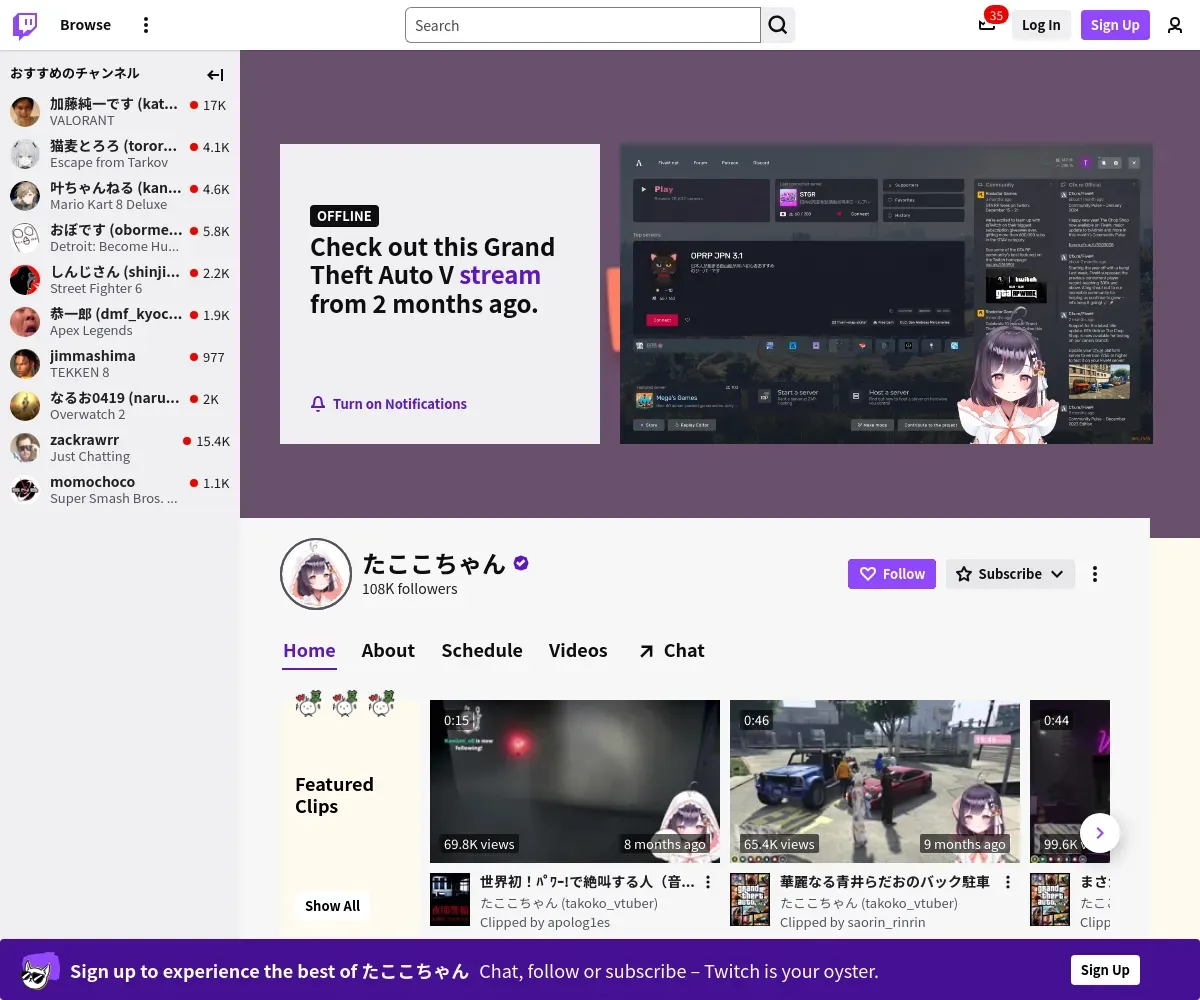Follow the たこここちゃん channel

tap(892, 574)
